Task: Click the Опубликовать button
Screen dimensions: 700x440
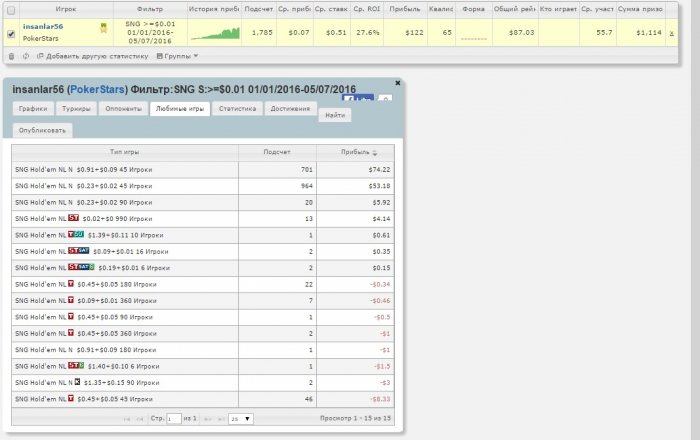Action: 42,130
